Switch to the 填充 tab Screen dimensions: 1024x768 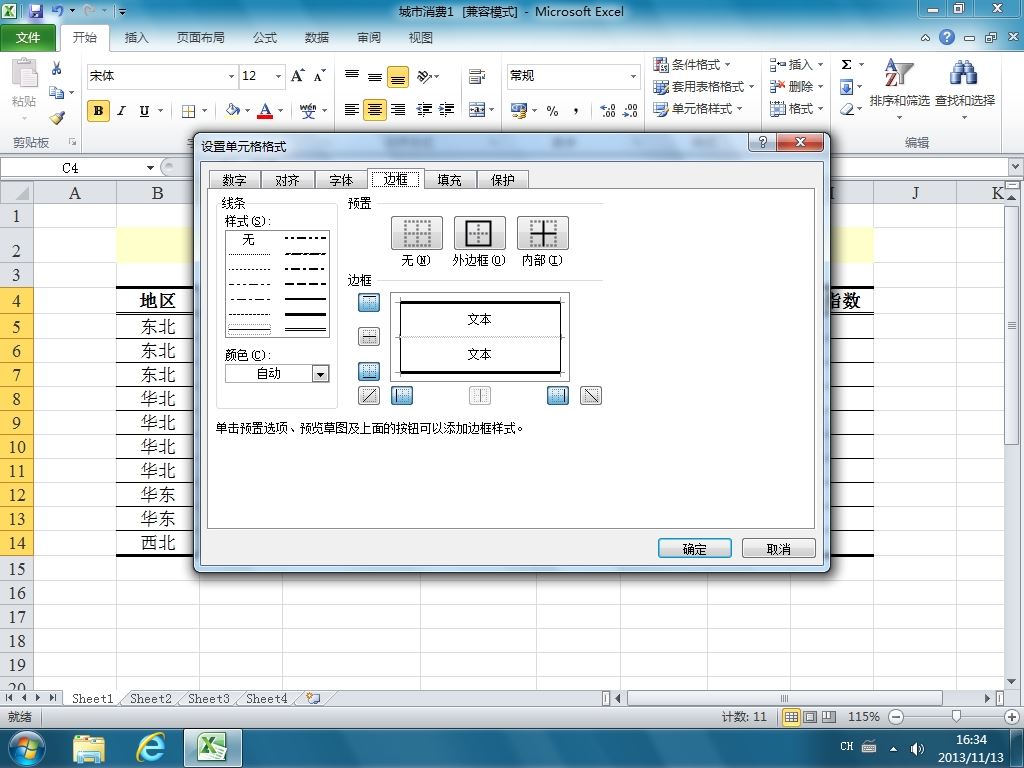[449, 180]
